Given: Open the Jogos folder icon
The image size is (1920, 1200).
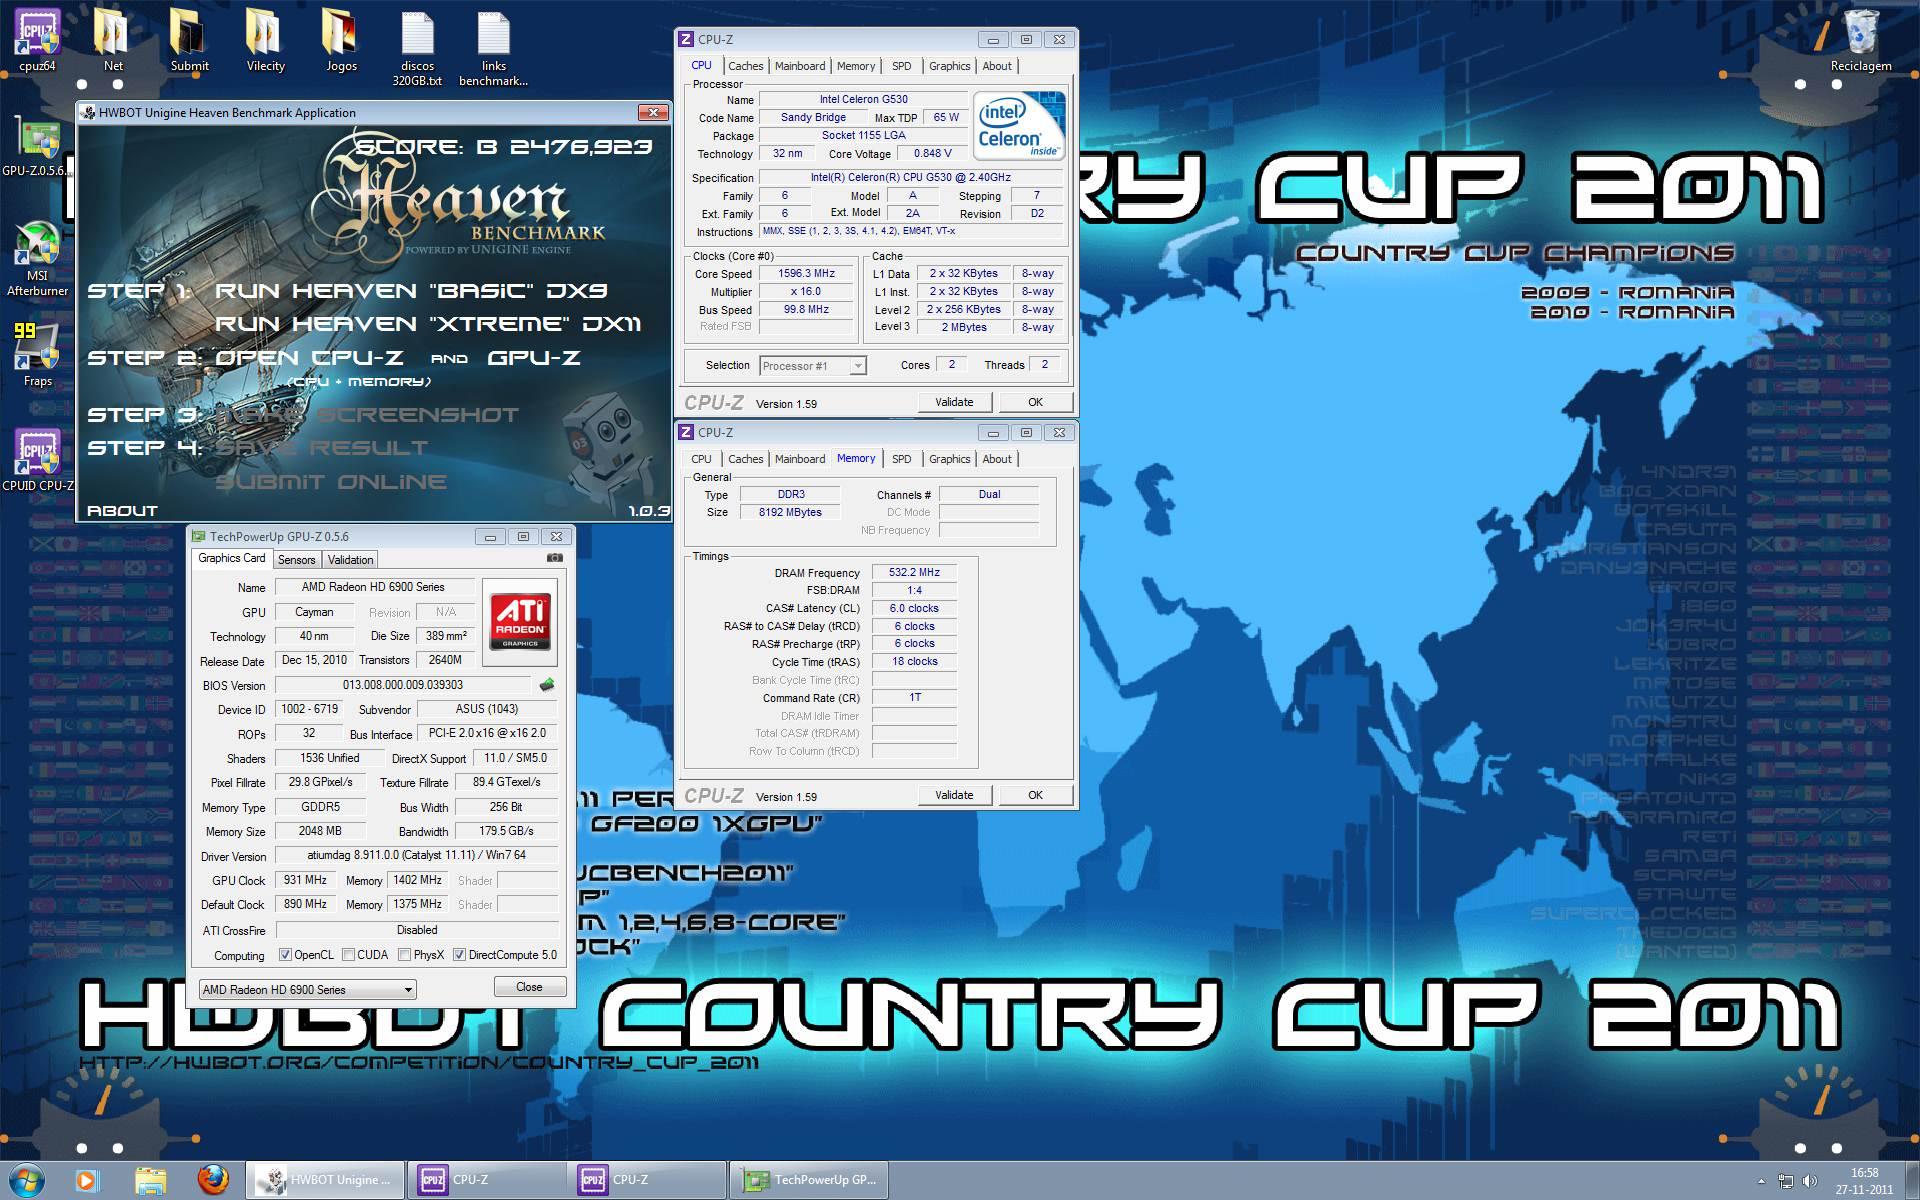Looking at the screenshot, I should click(341, 40).
